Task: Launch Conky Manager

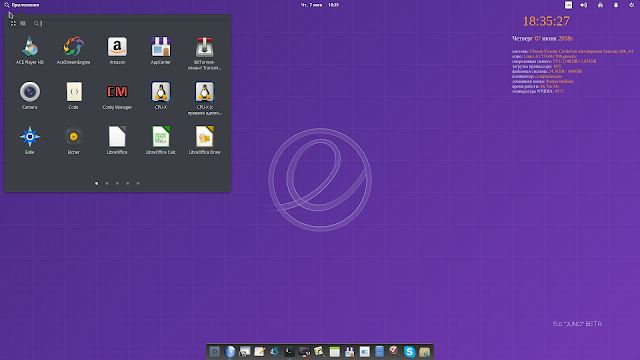Action: 117,96
